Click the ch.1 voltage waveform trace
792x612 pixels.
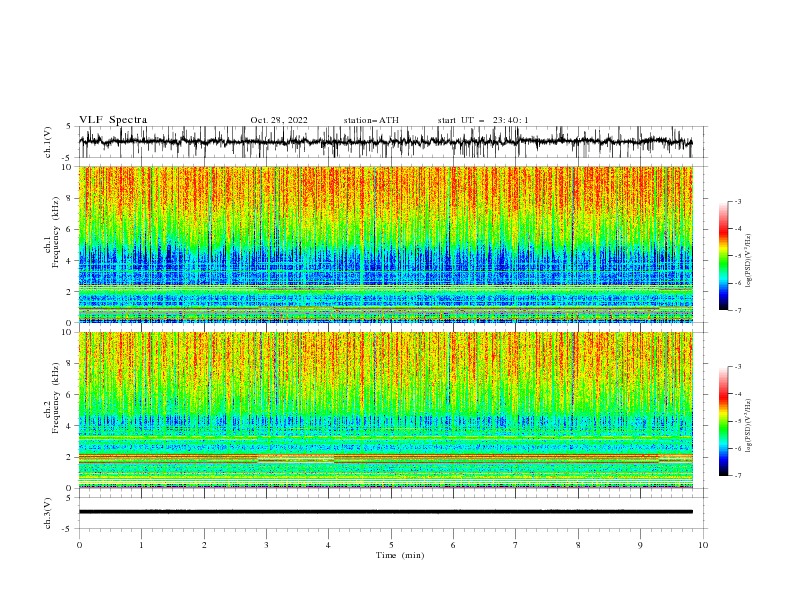(x=385, y=142)
